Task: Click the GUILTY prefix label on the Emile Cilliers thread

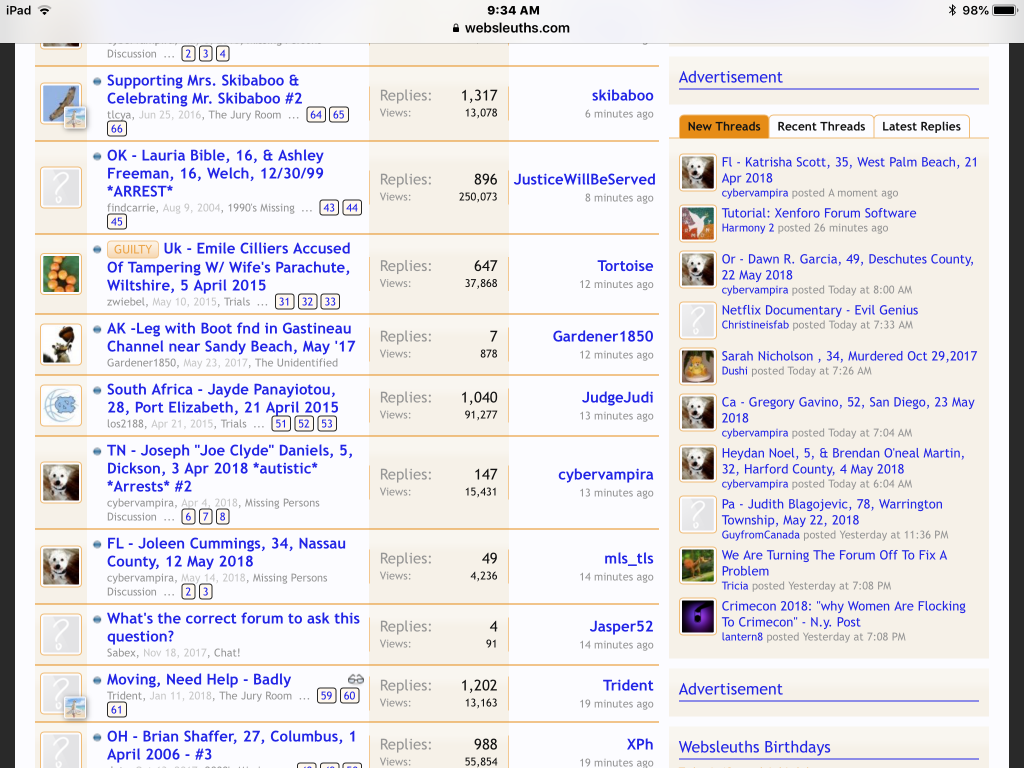Action: [x=133, y=249]
